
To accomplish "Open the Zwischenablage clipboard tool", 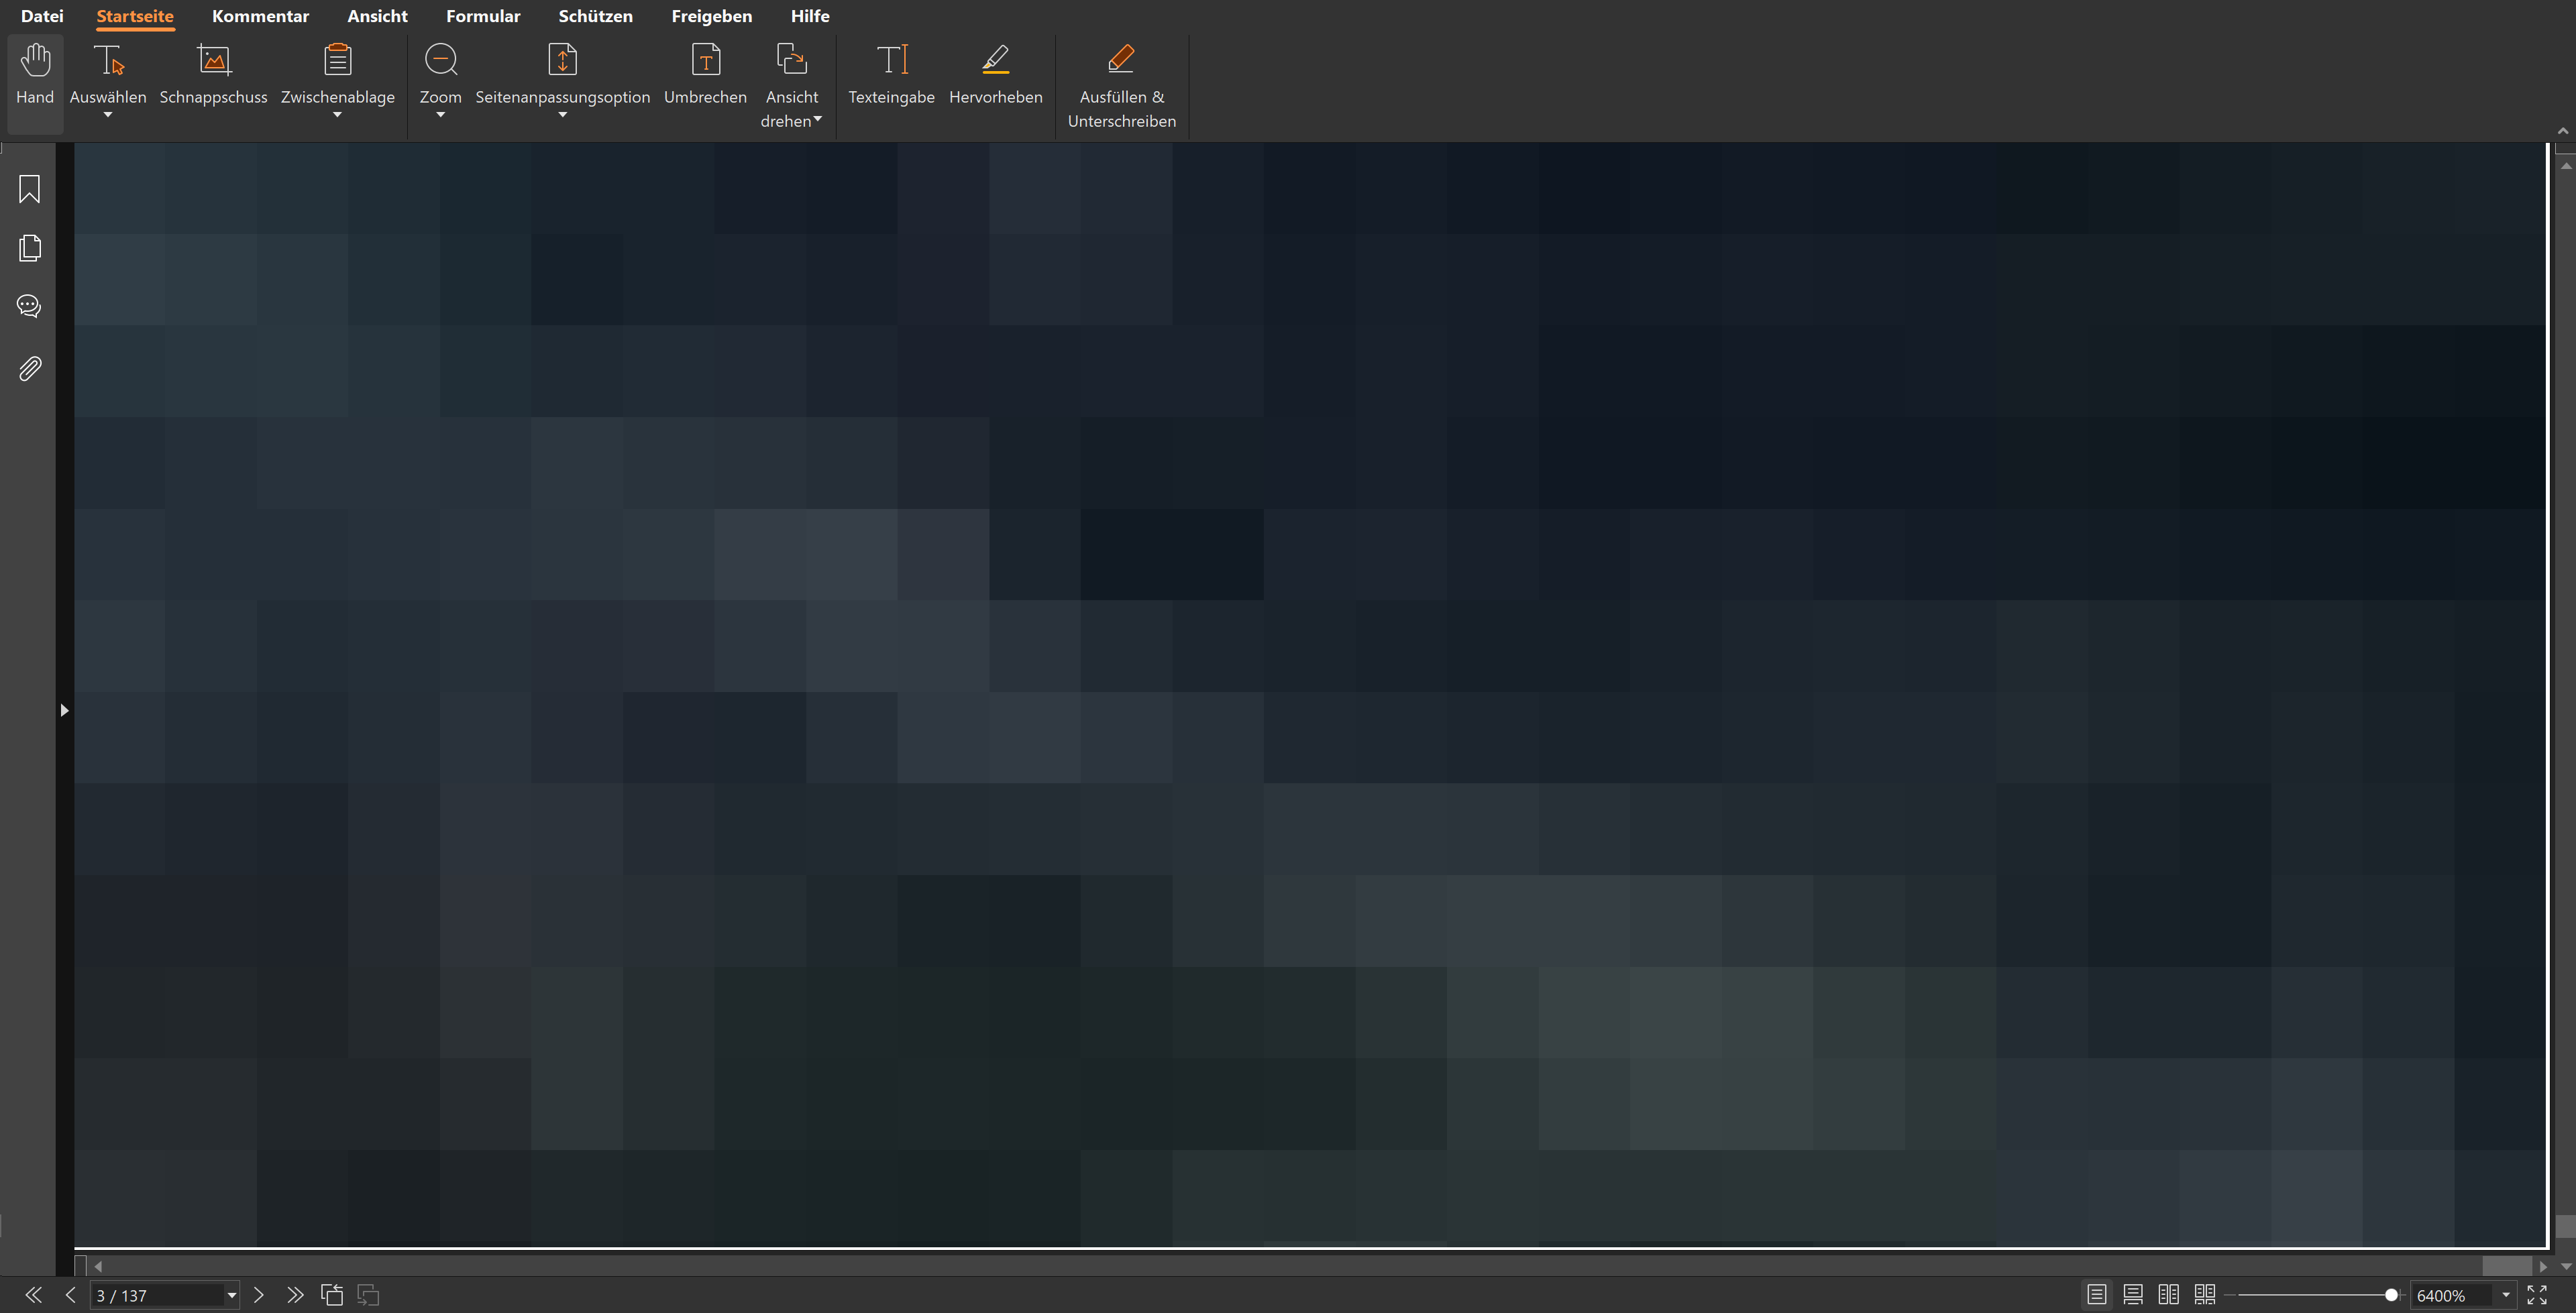I will pyautogui.click(x=338, y=75).
